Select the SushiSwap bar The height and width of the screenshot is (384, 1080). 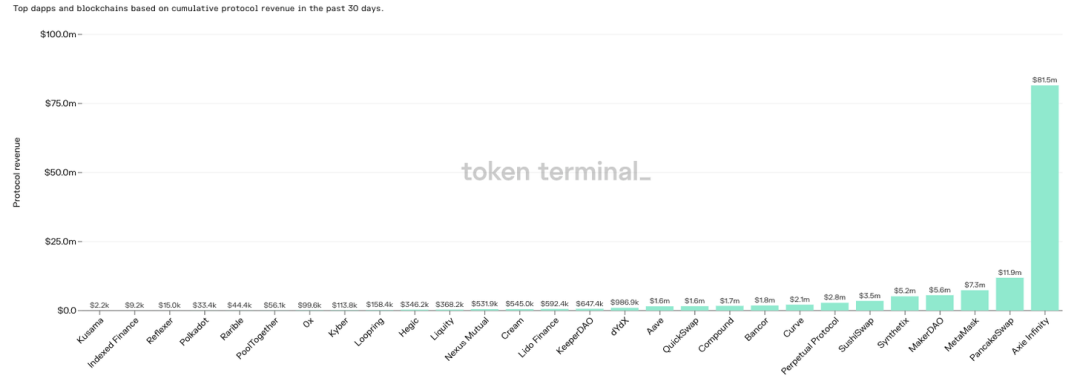tap(869, 306)
